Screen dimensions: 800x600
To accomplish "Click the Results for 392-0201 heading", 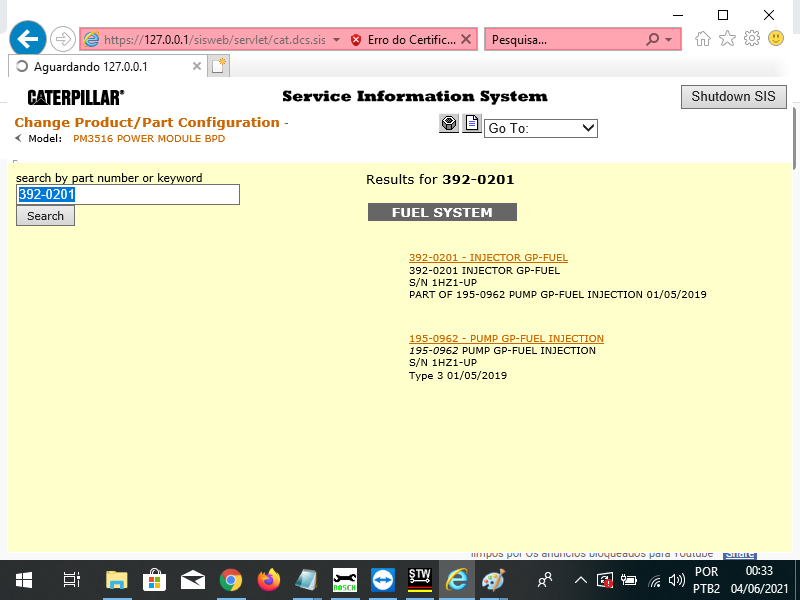I will click(440, 180).
